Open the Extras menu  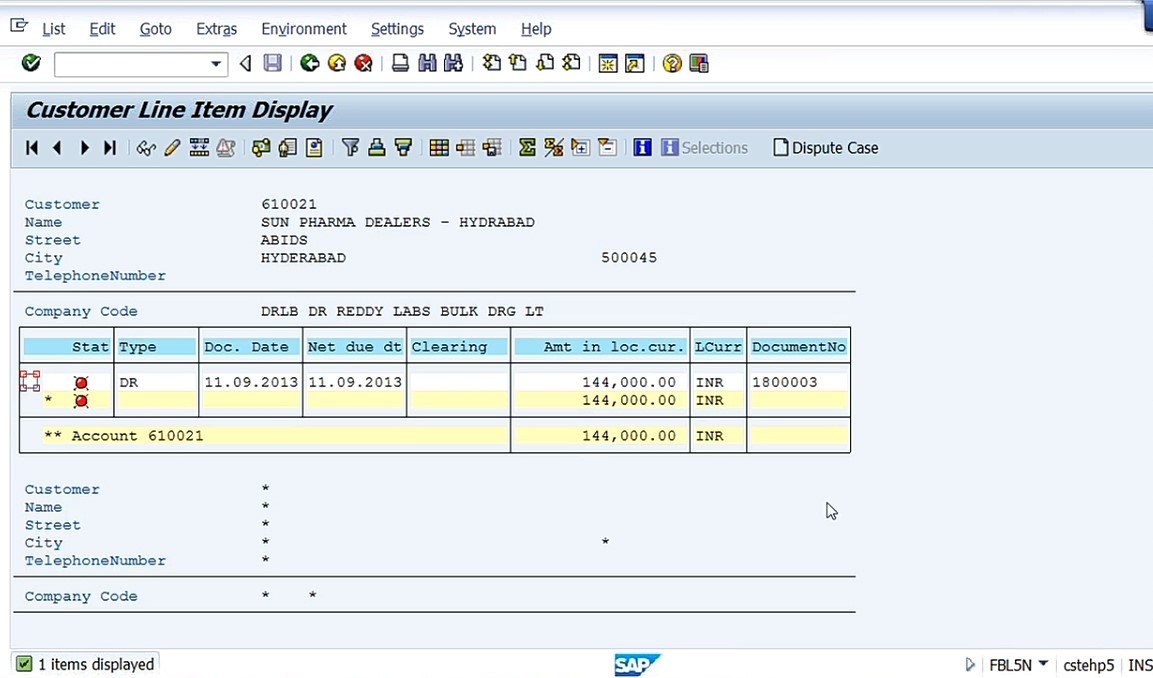[x=216, y=29]
